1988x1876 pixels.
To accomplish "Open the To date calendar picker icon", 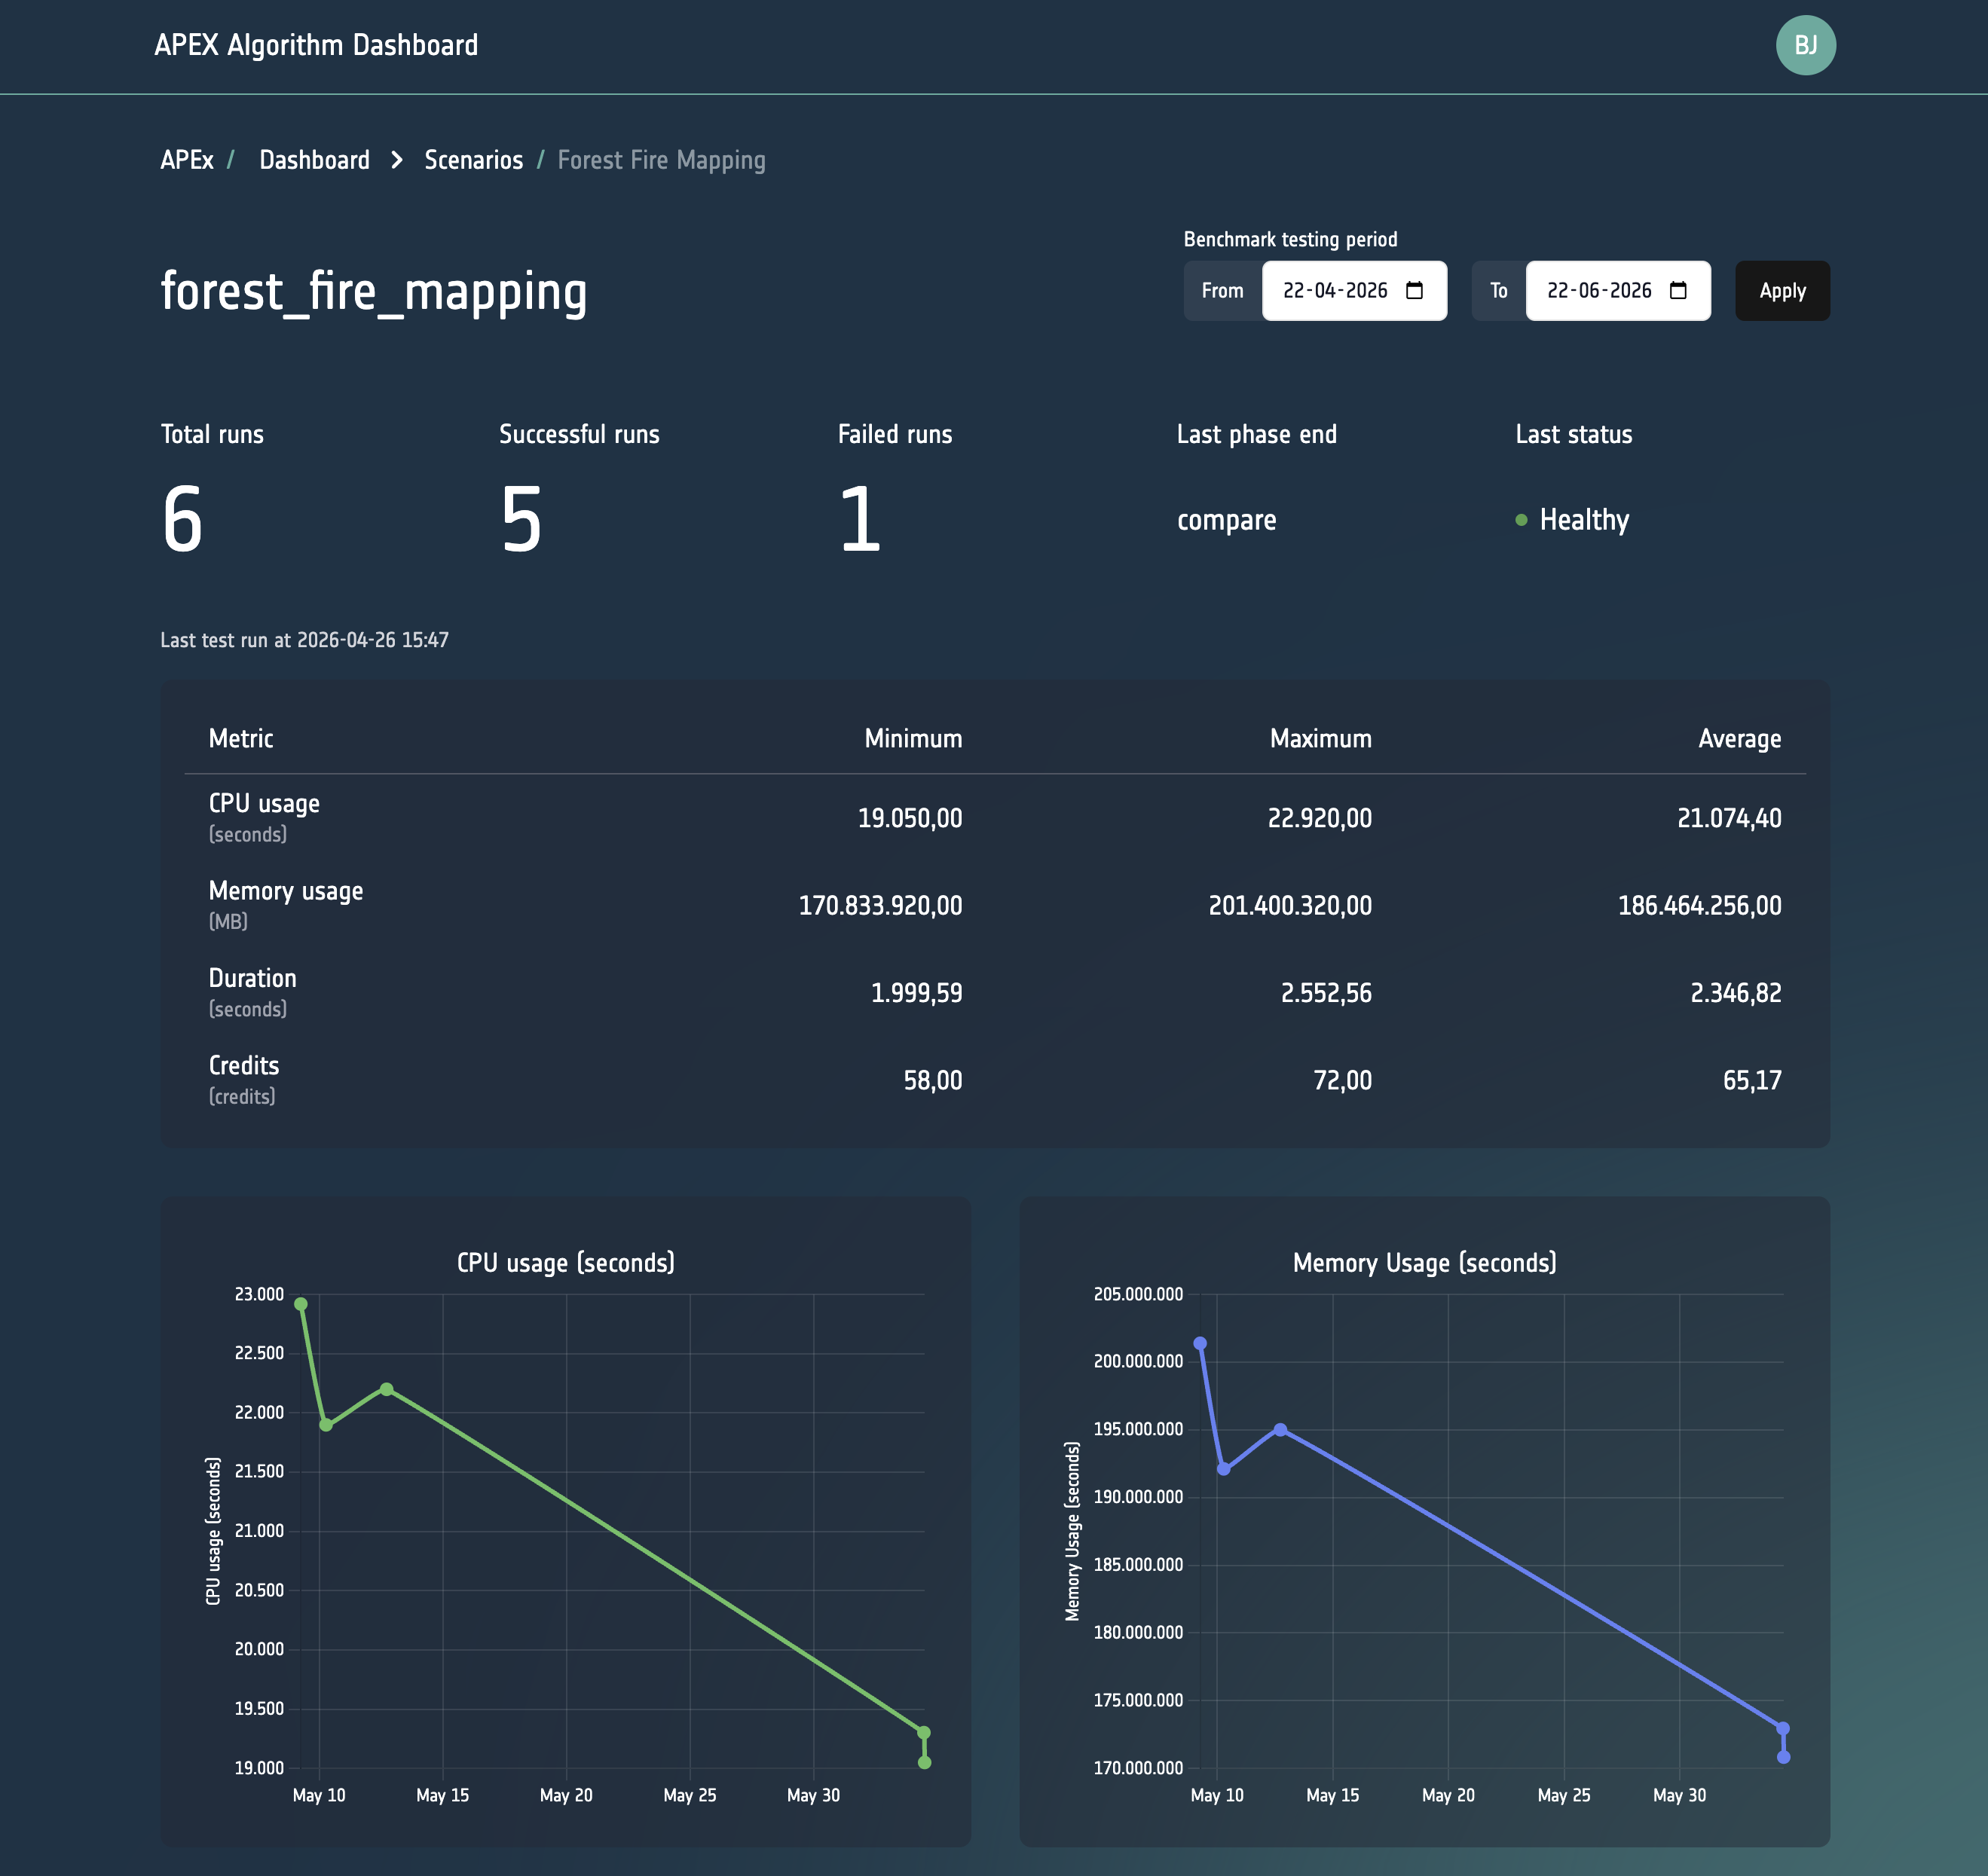I will 1678,291.
